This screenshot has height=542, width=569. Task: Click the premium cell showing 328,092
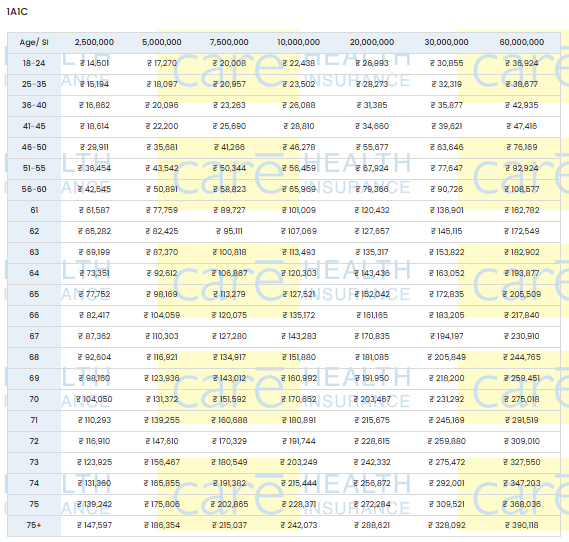tap(446, 525)
